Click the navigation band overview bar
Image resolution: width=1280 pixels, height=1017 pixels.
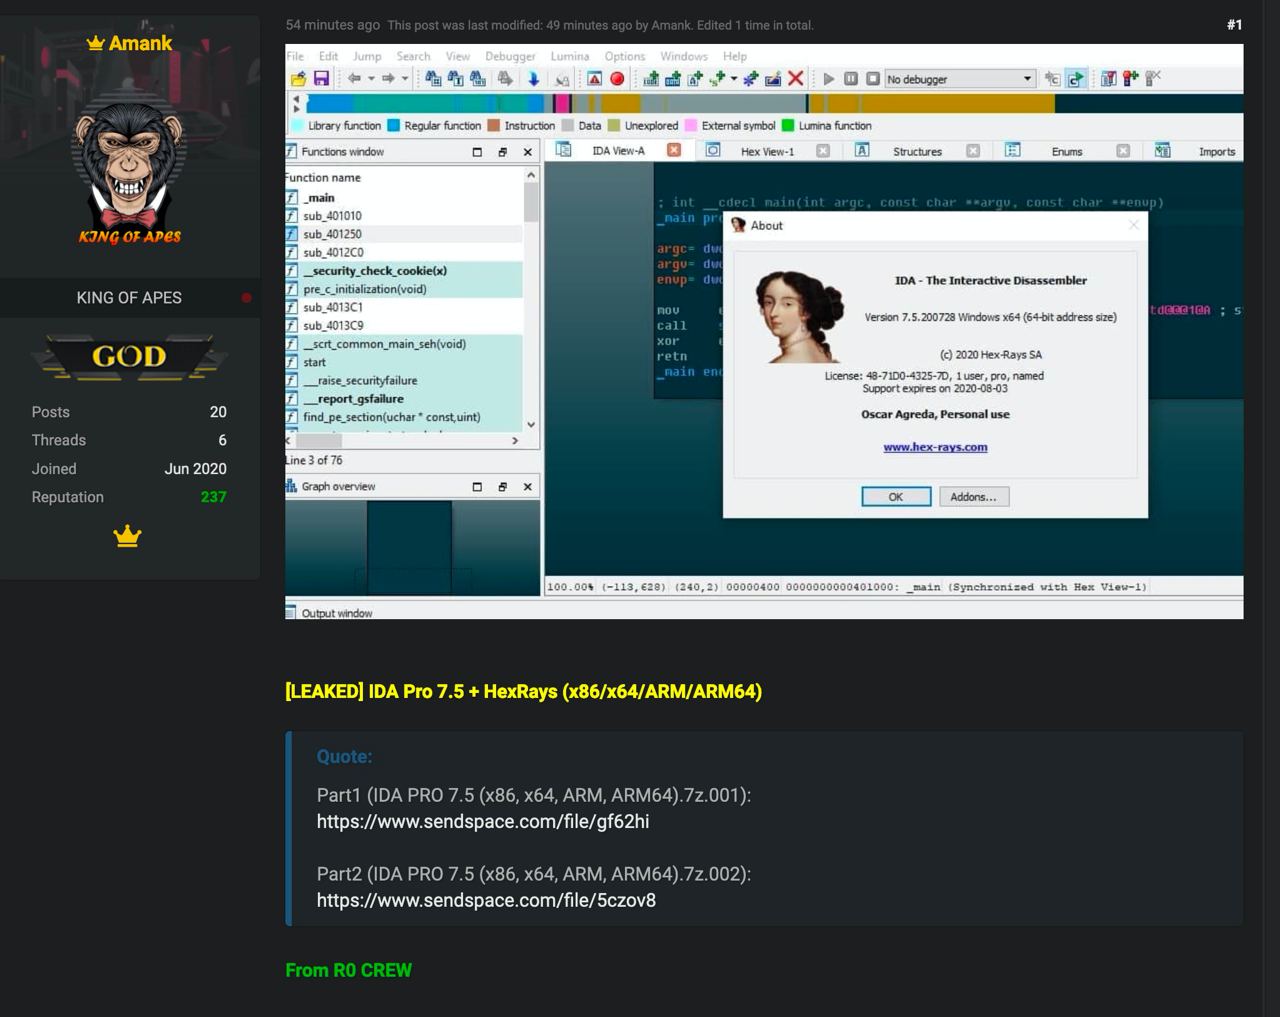[x=774, y=103]
